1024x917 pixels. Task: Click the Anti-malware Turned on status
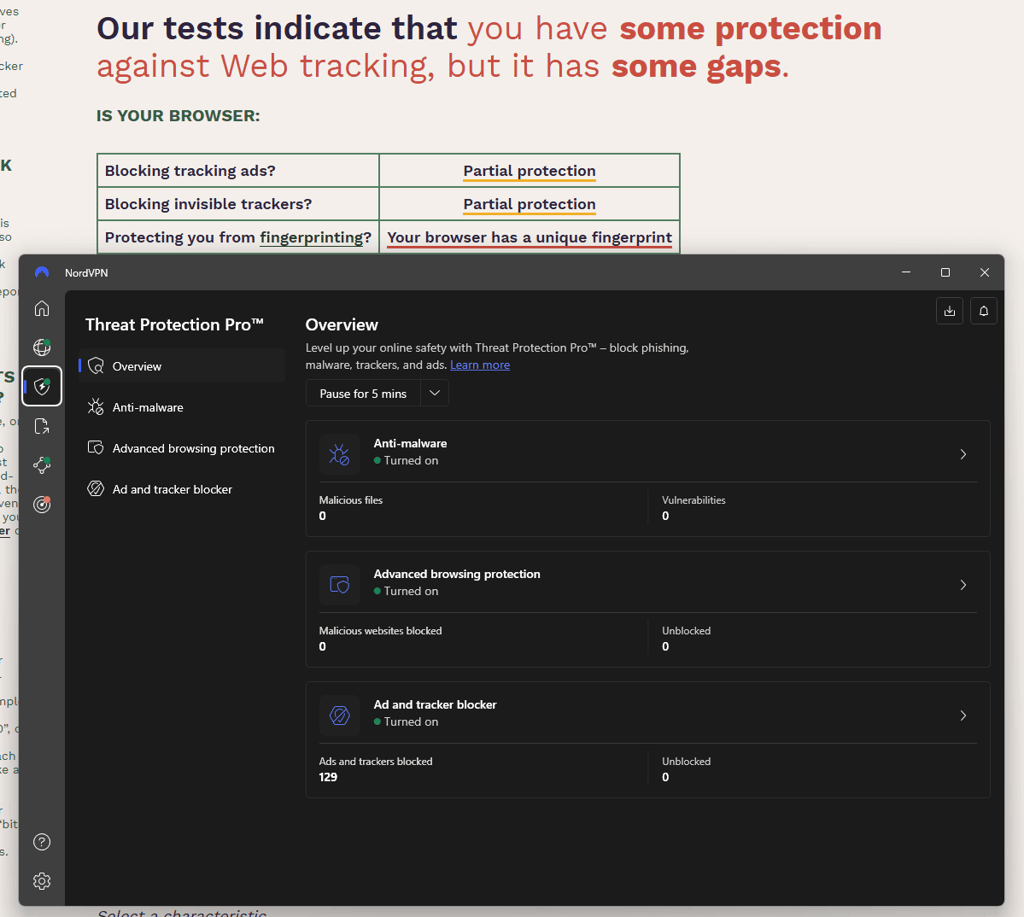pyautogui.click(x=406, y=460)
